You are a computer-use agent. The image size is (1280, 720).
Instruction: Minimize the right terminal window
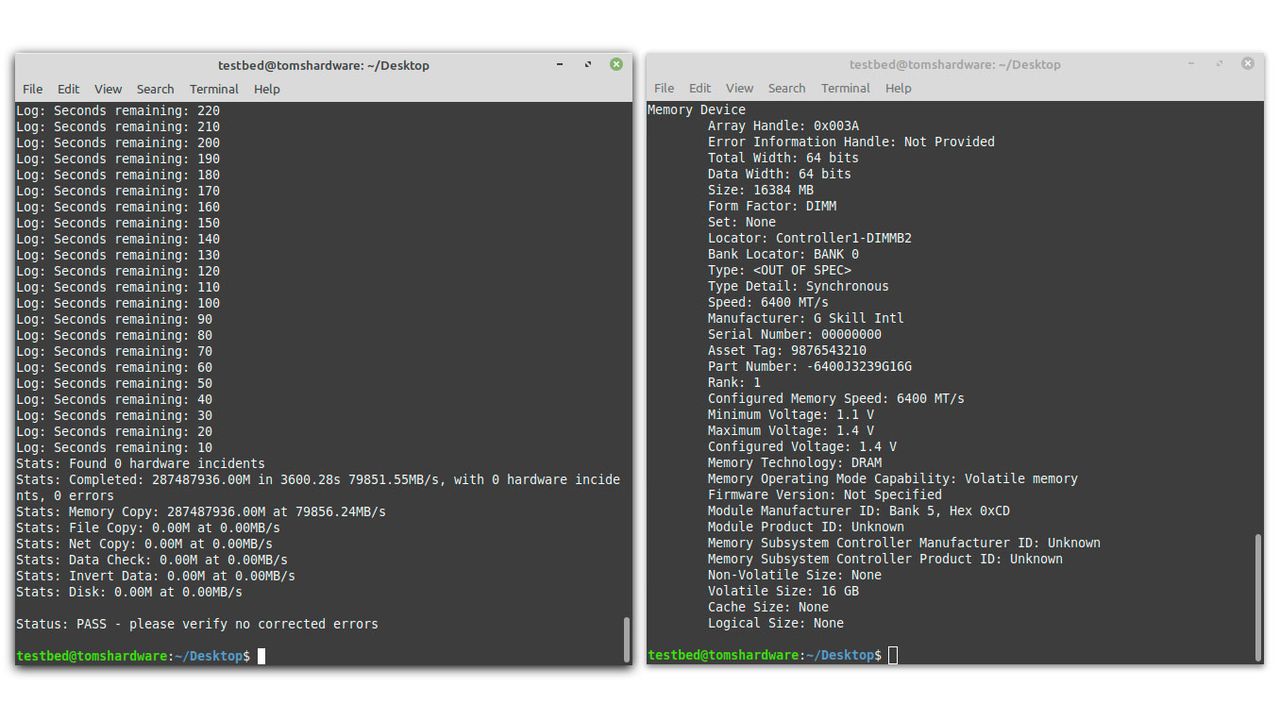point(1191,64)
